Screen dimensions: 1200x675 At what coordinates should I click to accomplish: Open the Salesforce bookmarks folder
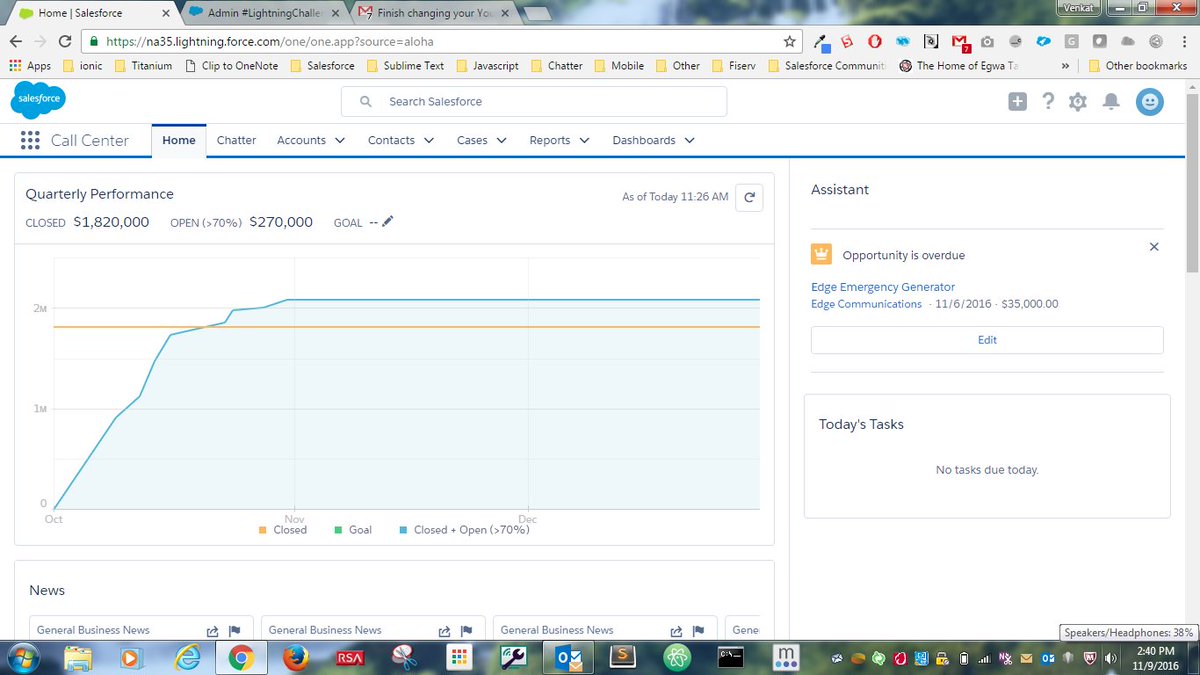click(322, 66)
